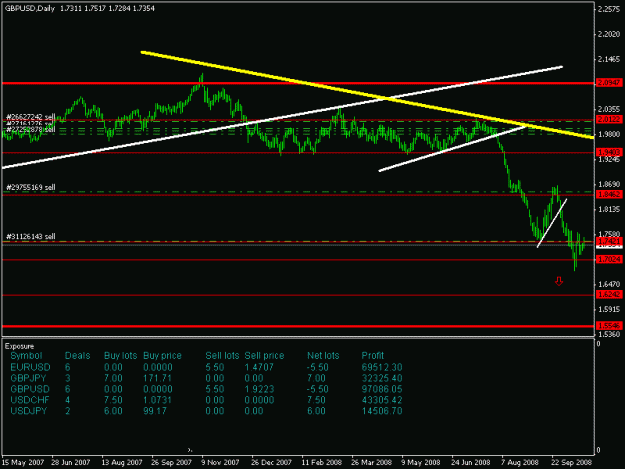Screen dimensions: 625x469
Task: Click the 2.1465 price axis value
Action: tap(609, 59)
